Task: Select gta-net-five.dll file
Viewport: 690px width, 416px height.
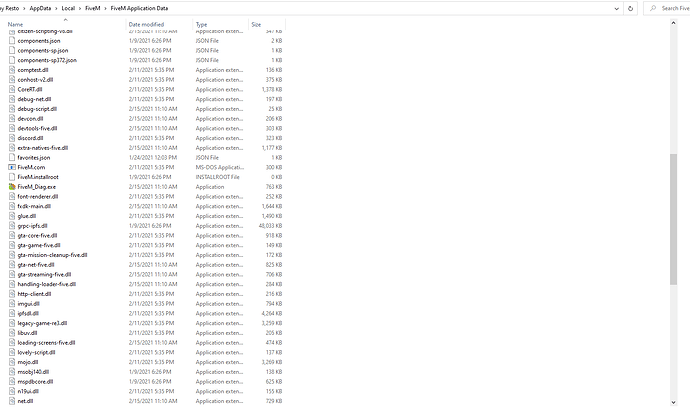Action: 36,265
